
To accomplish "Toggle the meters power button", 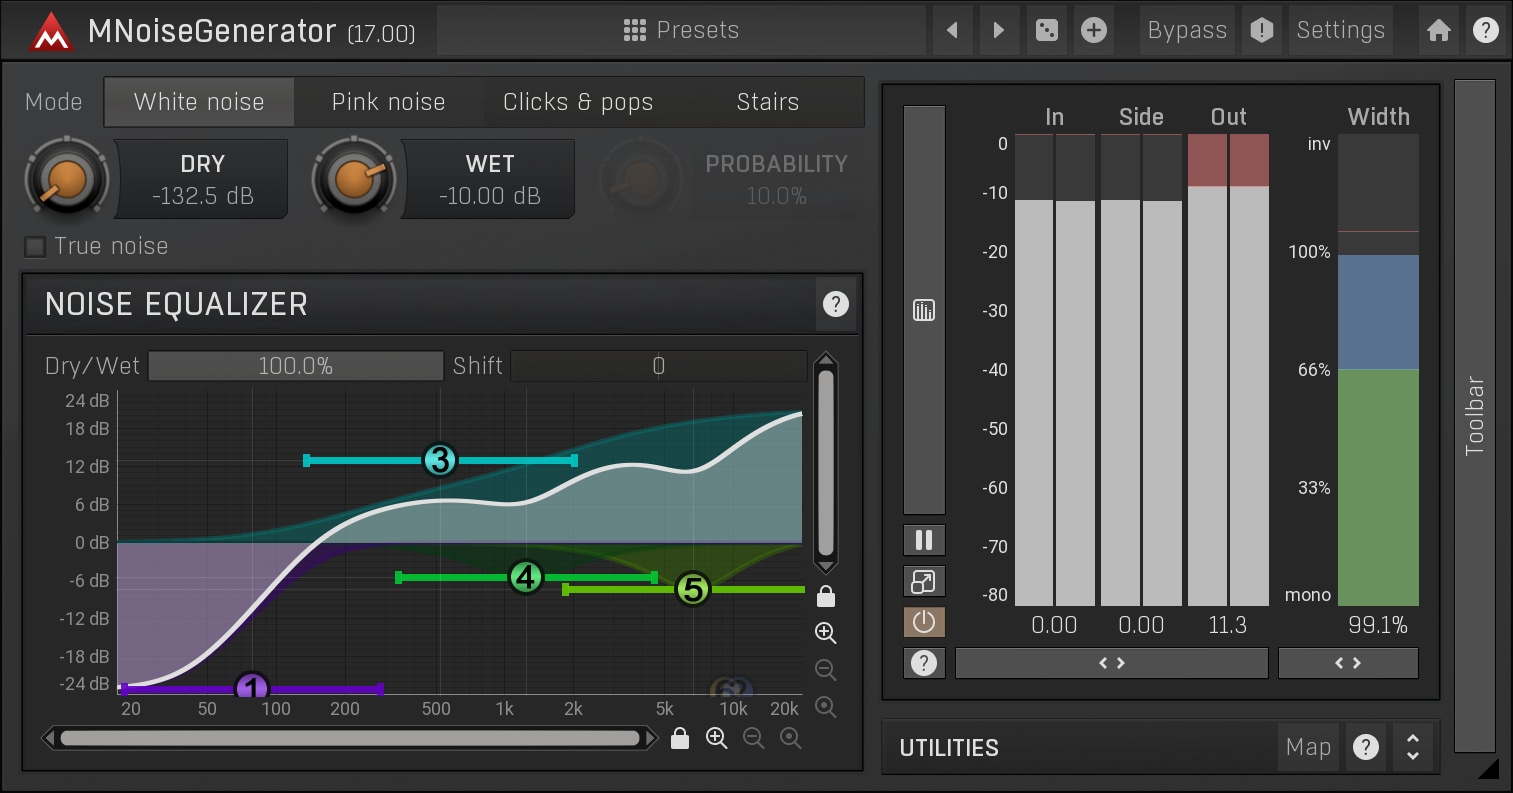I will (x=924, y=623).
